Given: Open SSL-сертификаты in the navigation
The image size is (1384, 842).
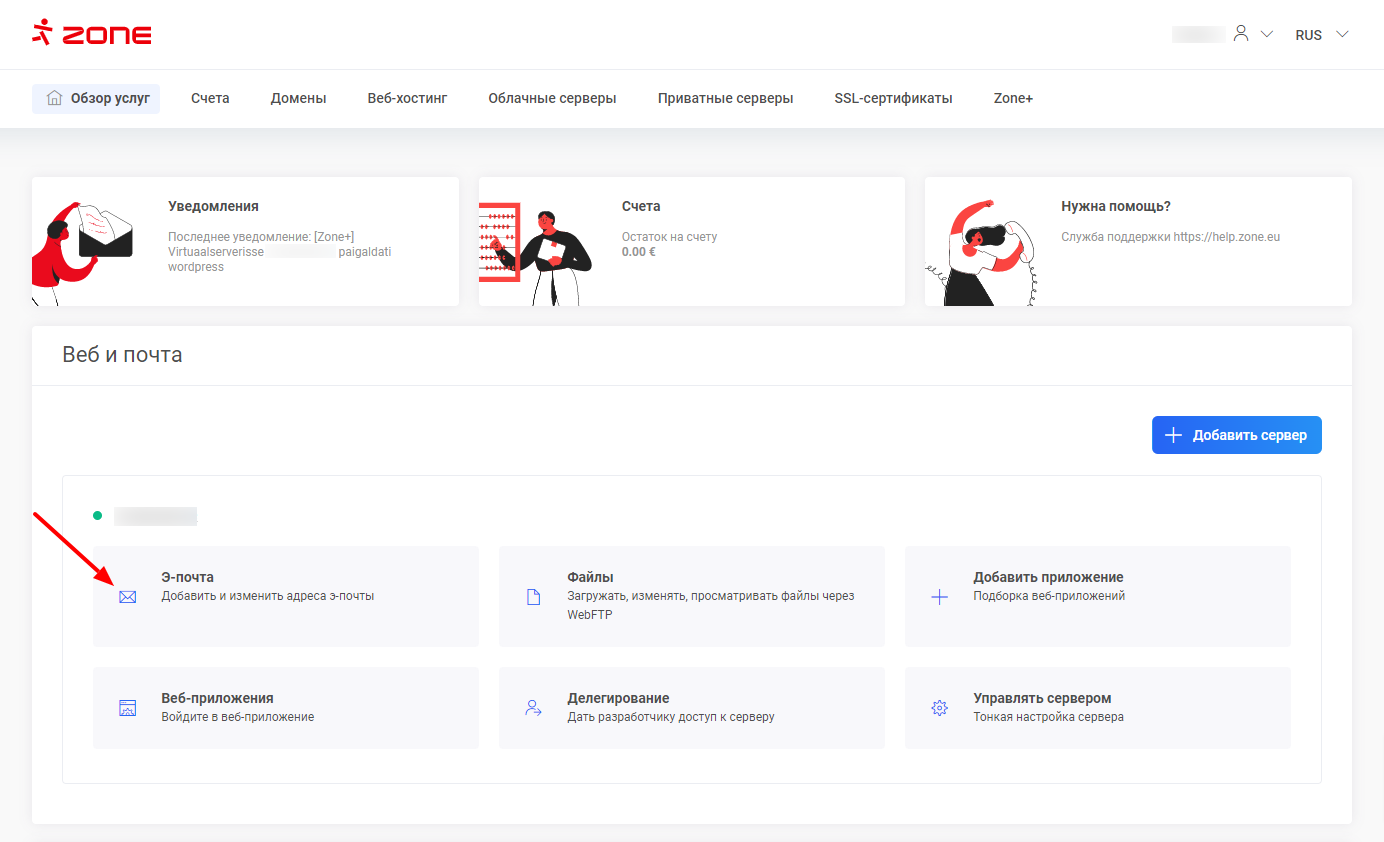Looking at the screenshot, I should pyautogui.click(x=893, y=99).
